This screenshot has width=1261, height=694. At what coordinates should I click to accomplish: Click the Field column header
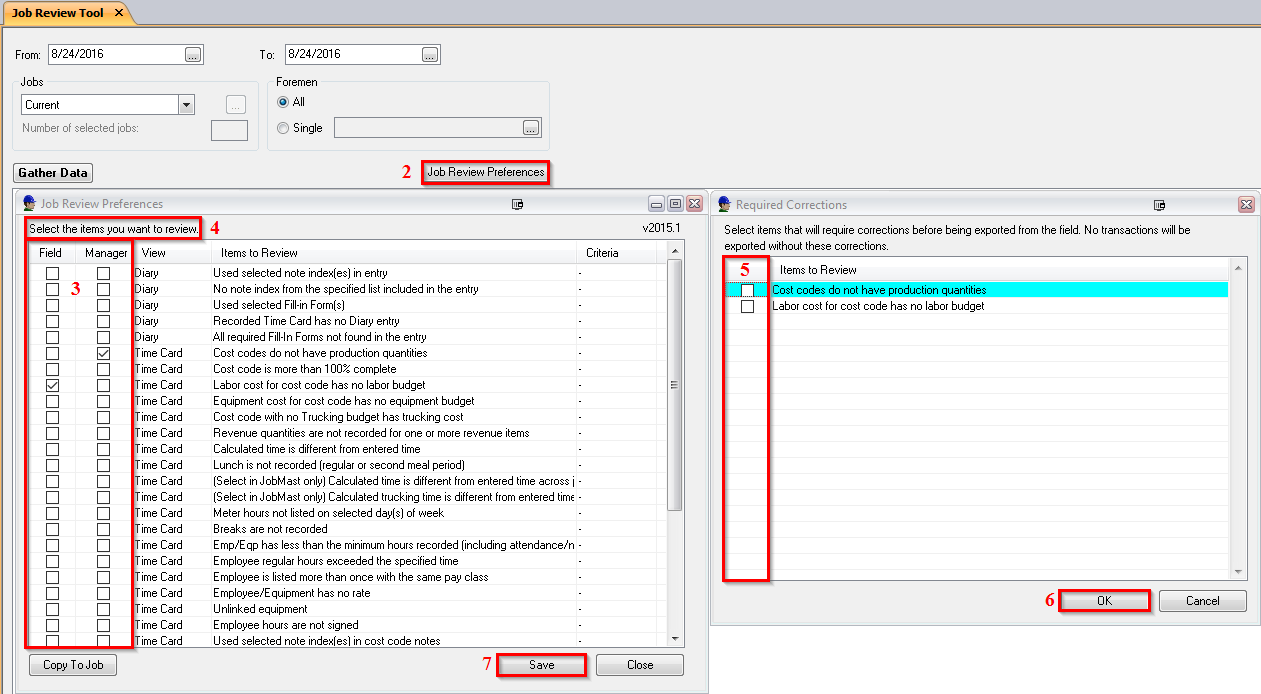(x=51, y=253)
